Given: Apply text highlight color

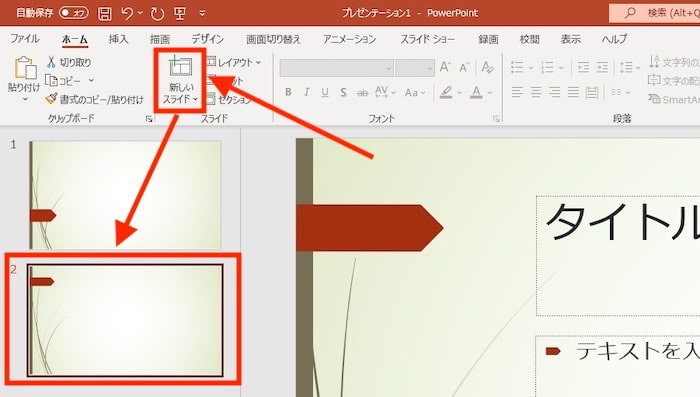Looking at the screenshot, I should pos(446,92).
